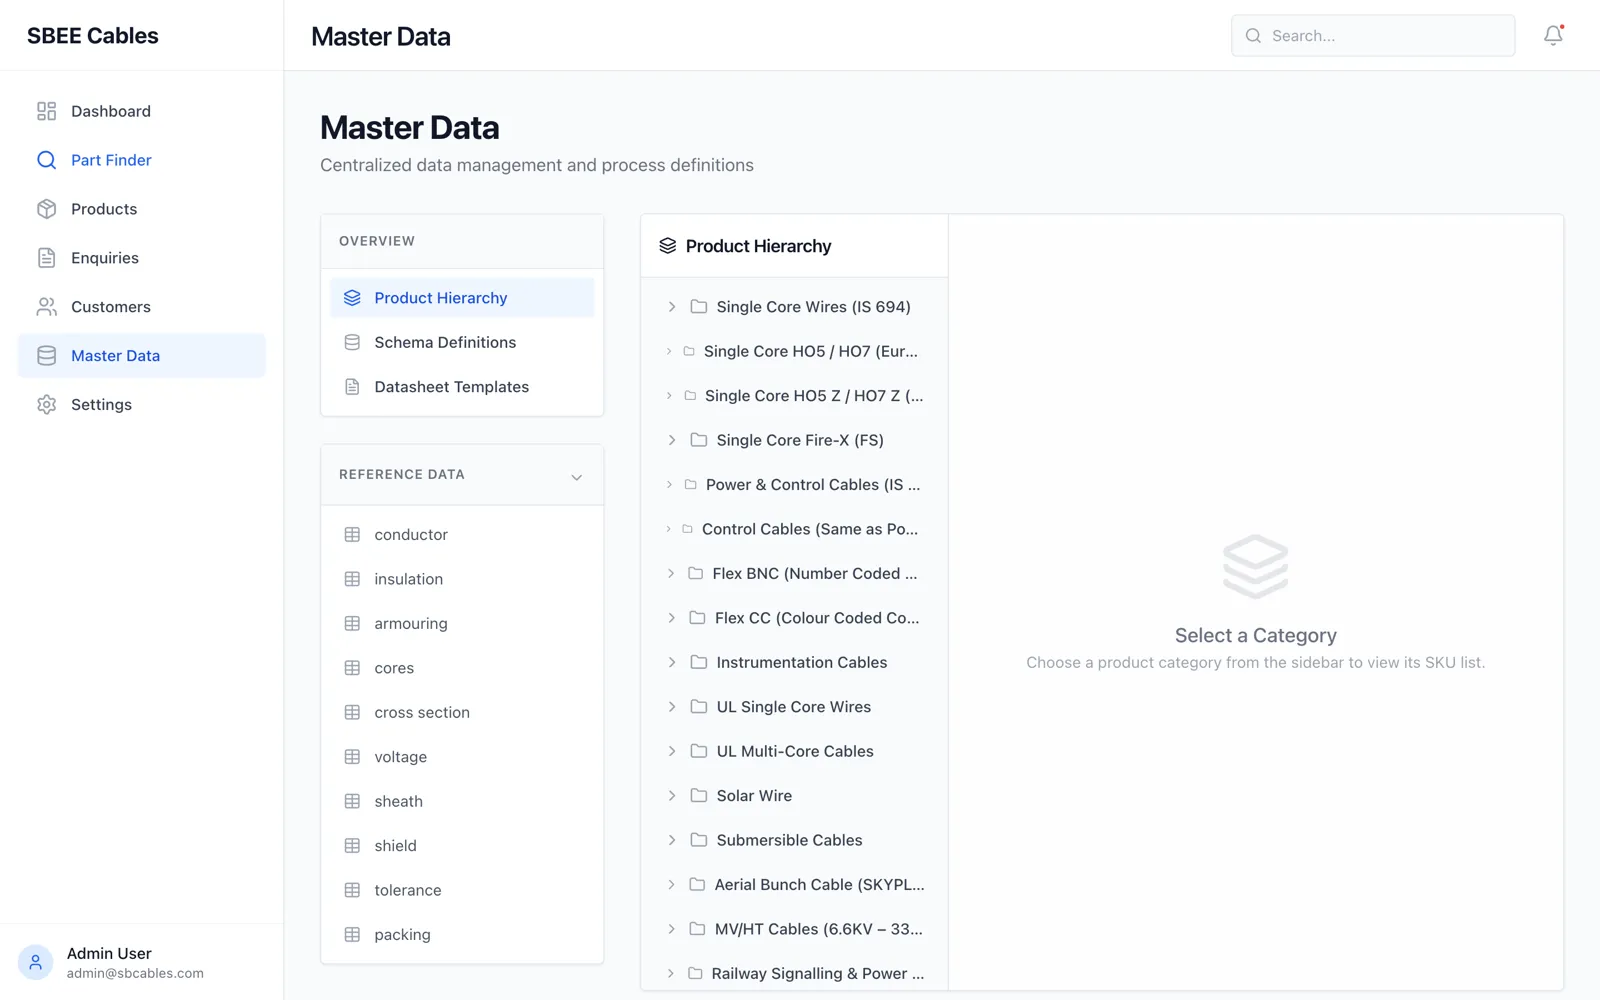The width and height of the screenshot is (1600, 1000).
Task: Select the Power & Control Cables row
Action: pyautogui.click(x=794, y=485)
